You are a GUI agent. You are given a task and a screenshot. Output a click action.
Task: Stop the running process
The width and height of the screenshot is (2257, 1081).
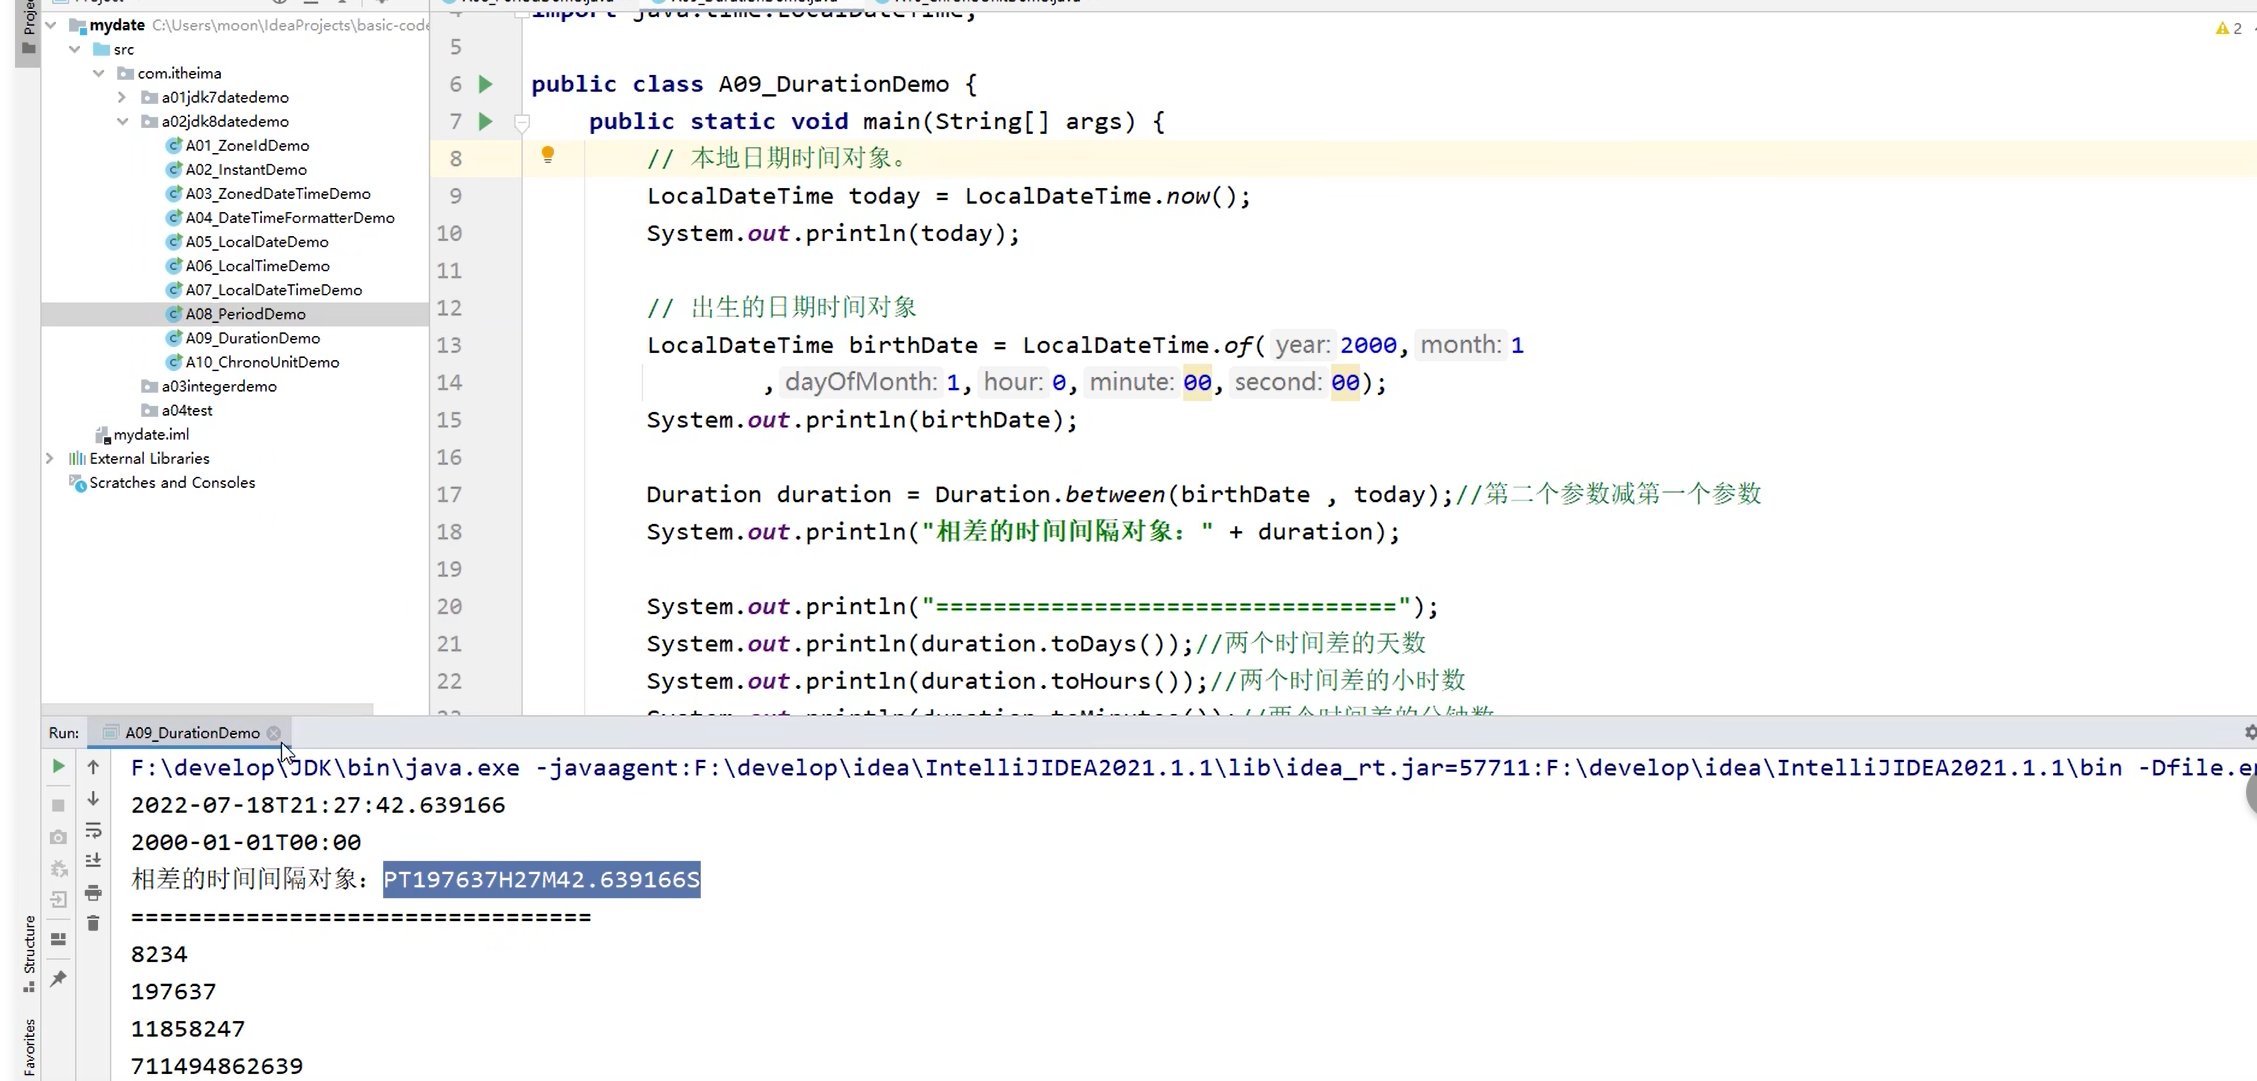(x=58, y=804)
